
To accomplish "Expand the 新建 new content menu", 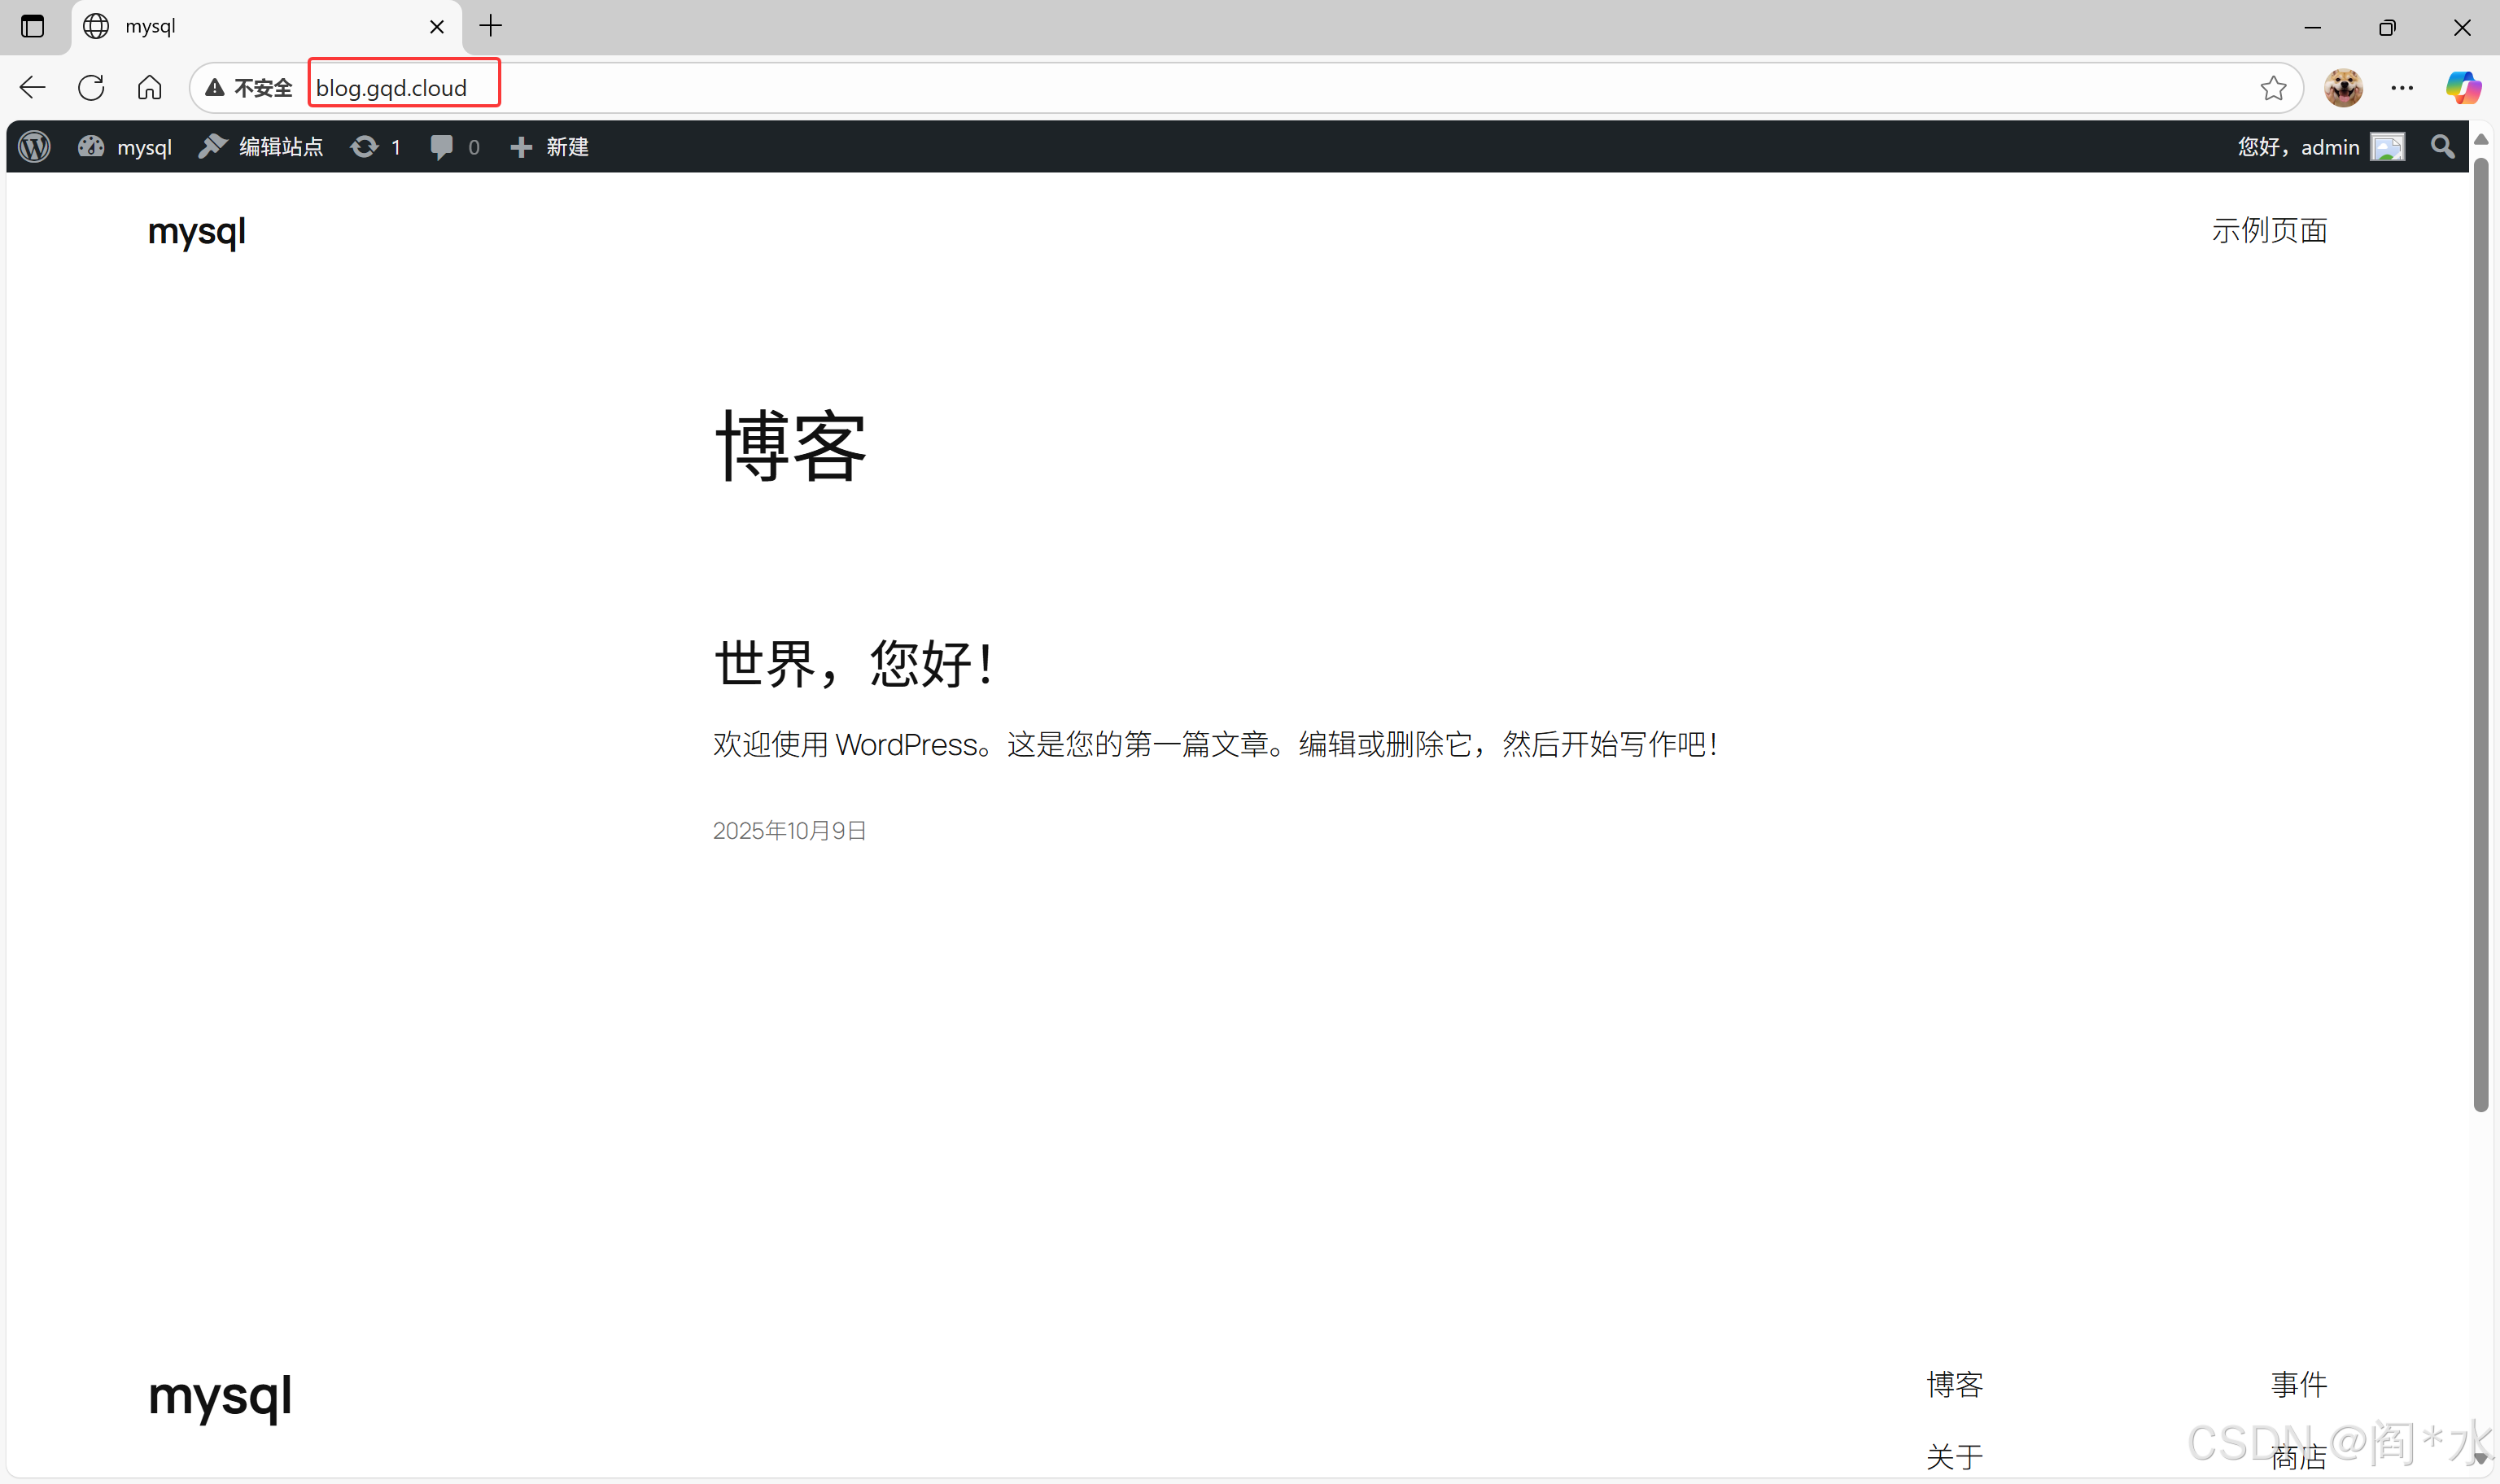I will (x=549, y=147).
